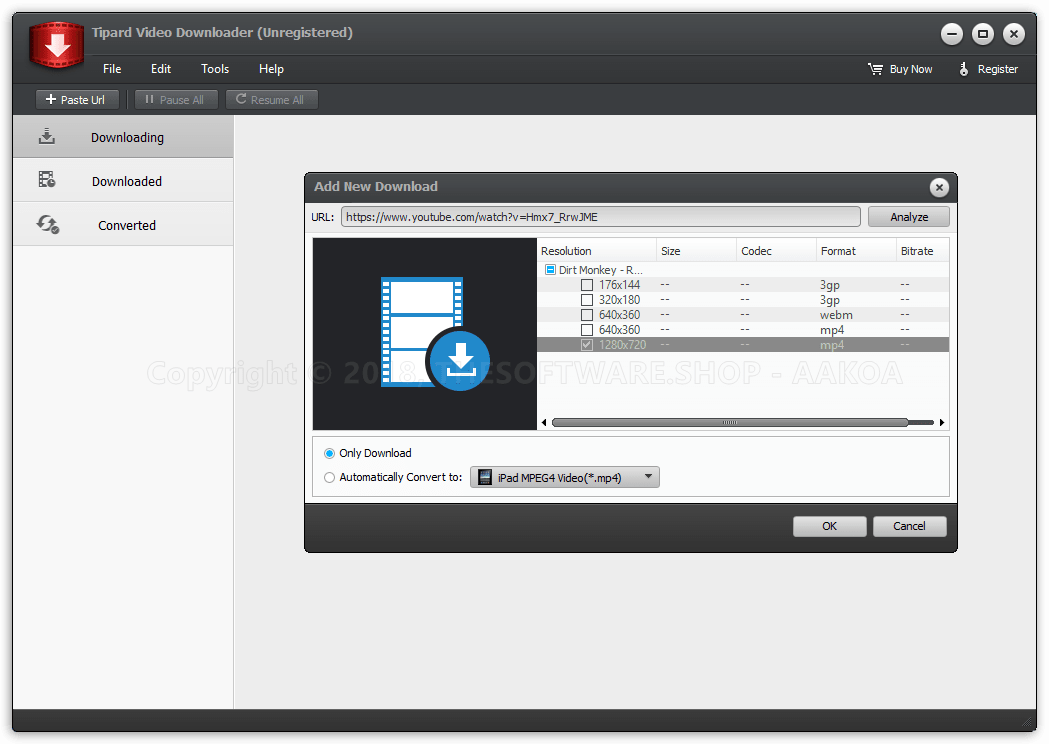Check the 640x360 webm resolution checkbox
The height and width of the screenshot is (744, 1049).
(x=587, y=314)
